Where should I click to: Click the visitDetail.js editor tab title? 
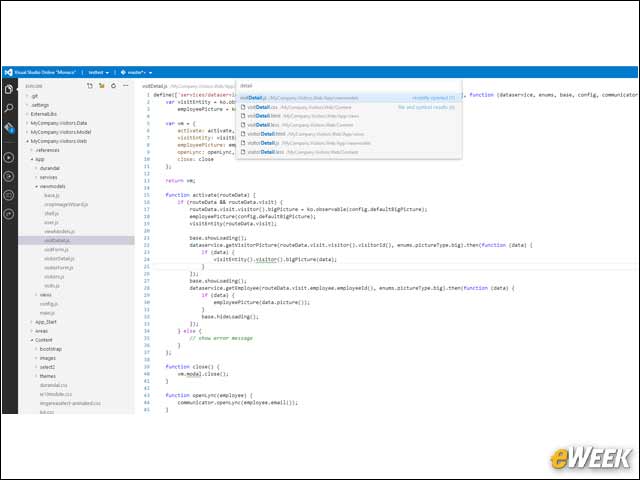[155, 86]
